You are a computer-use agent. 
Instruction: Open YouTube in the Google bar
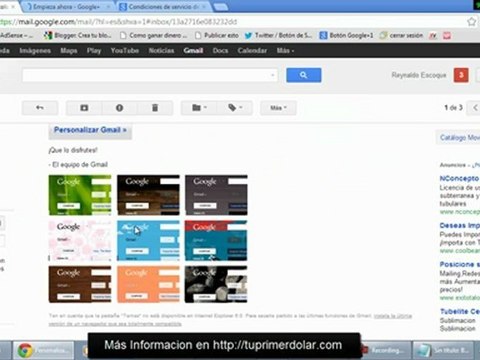(125, 51)
